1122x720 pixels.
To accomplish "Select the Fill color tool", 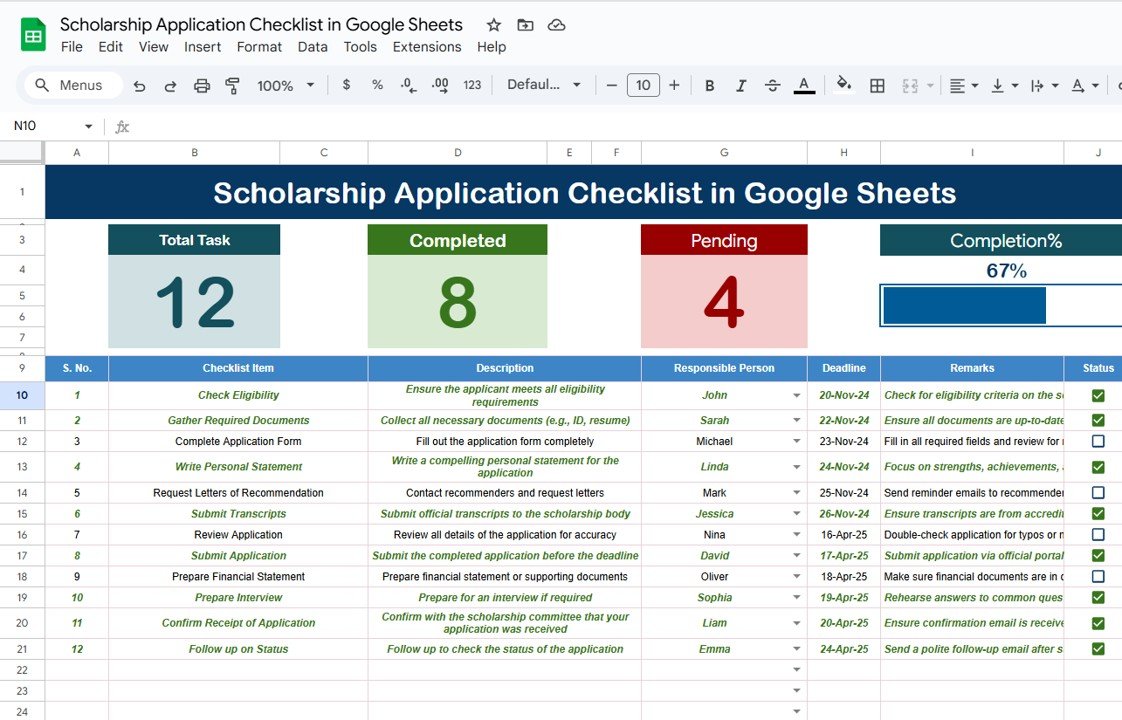I will click(x=844, y=85).
